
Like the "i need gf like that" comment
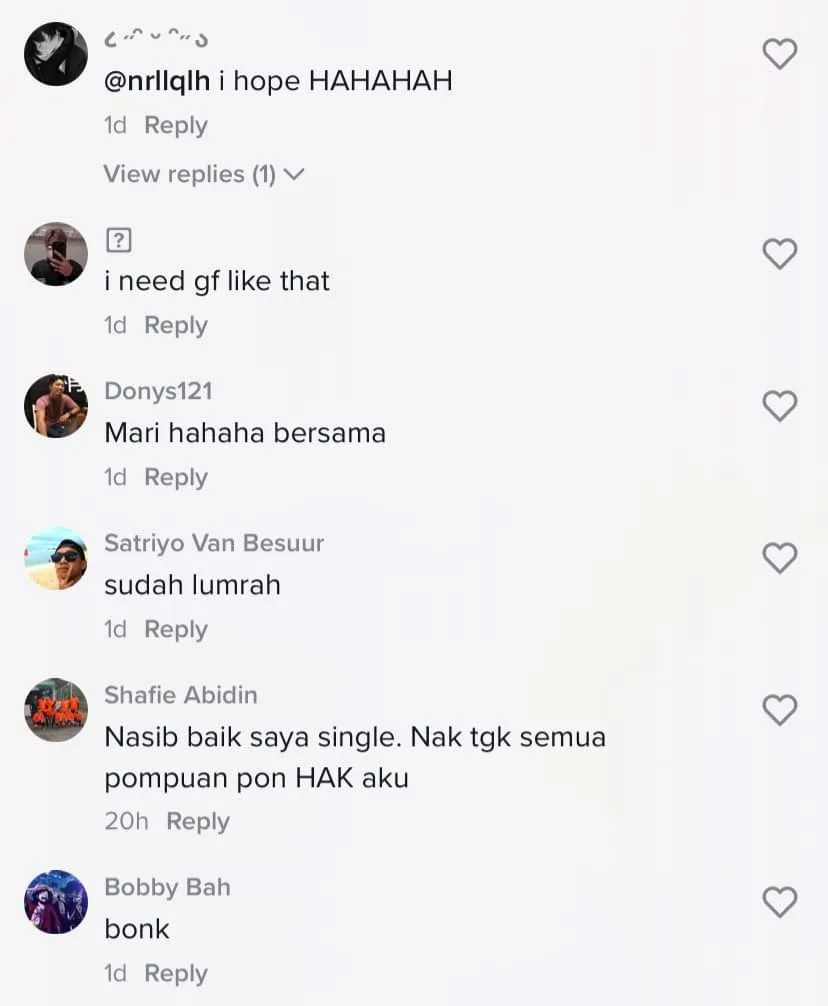[780, 254]
